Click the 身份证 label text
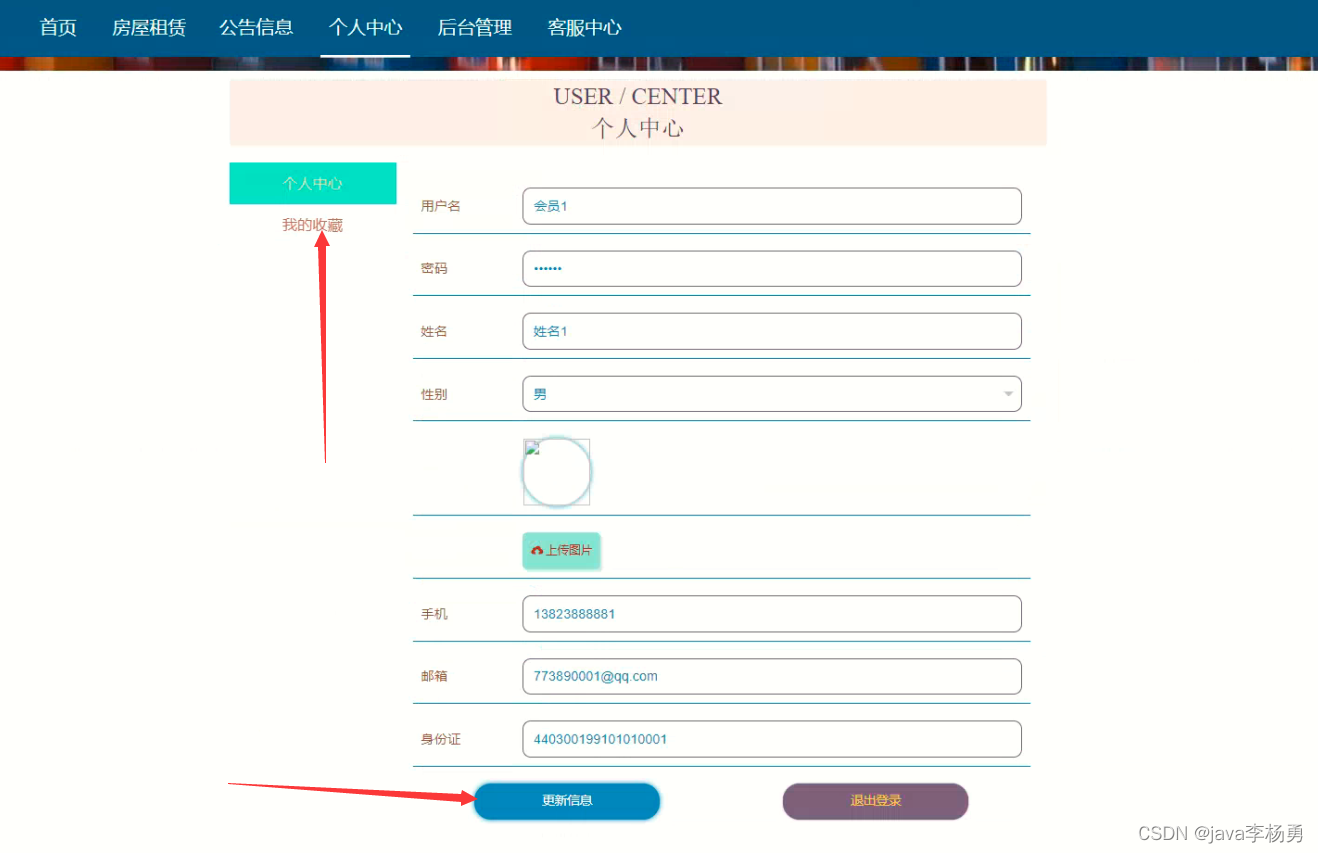This screenshot has width=1318, height=853. (441, 739)
